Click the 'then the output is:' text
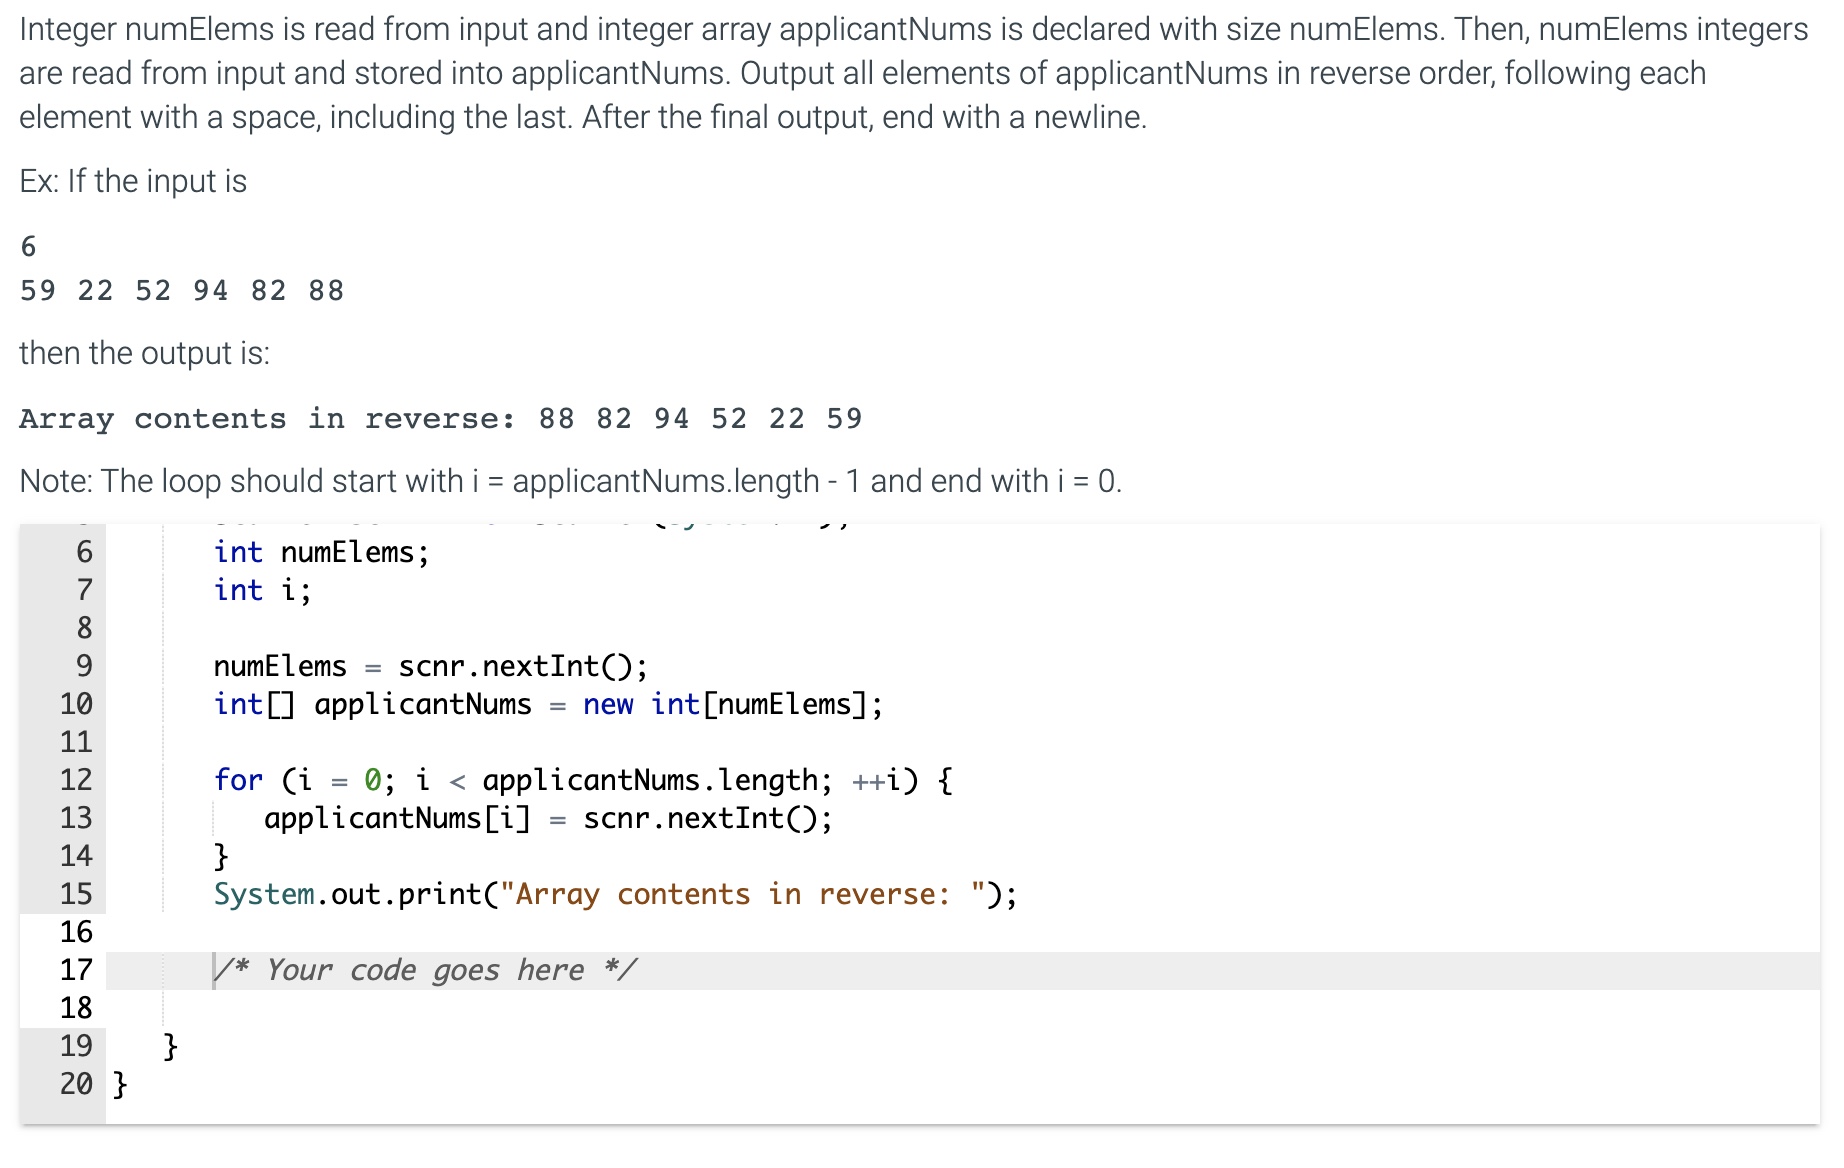The width and height of the screenshot is (1844, 1168). [145, 353]
